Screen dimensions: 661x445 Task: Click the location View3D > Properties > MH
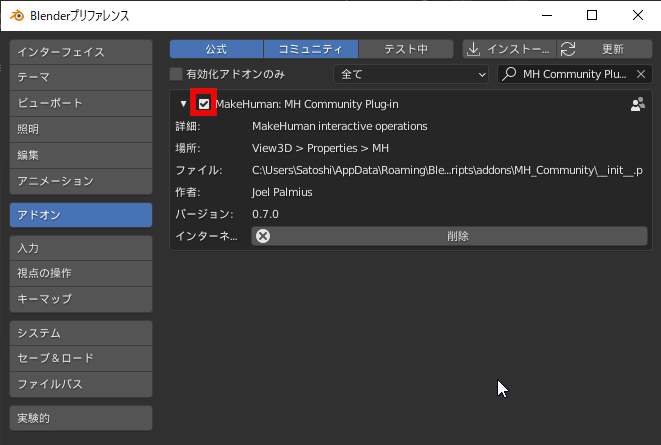320,148
